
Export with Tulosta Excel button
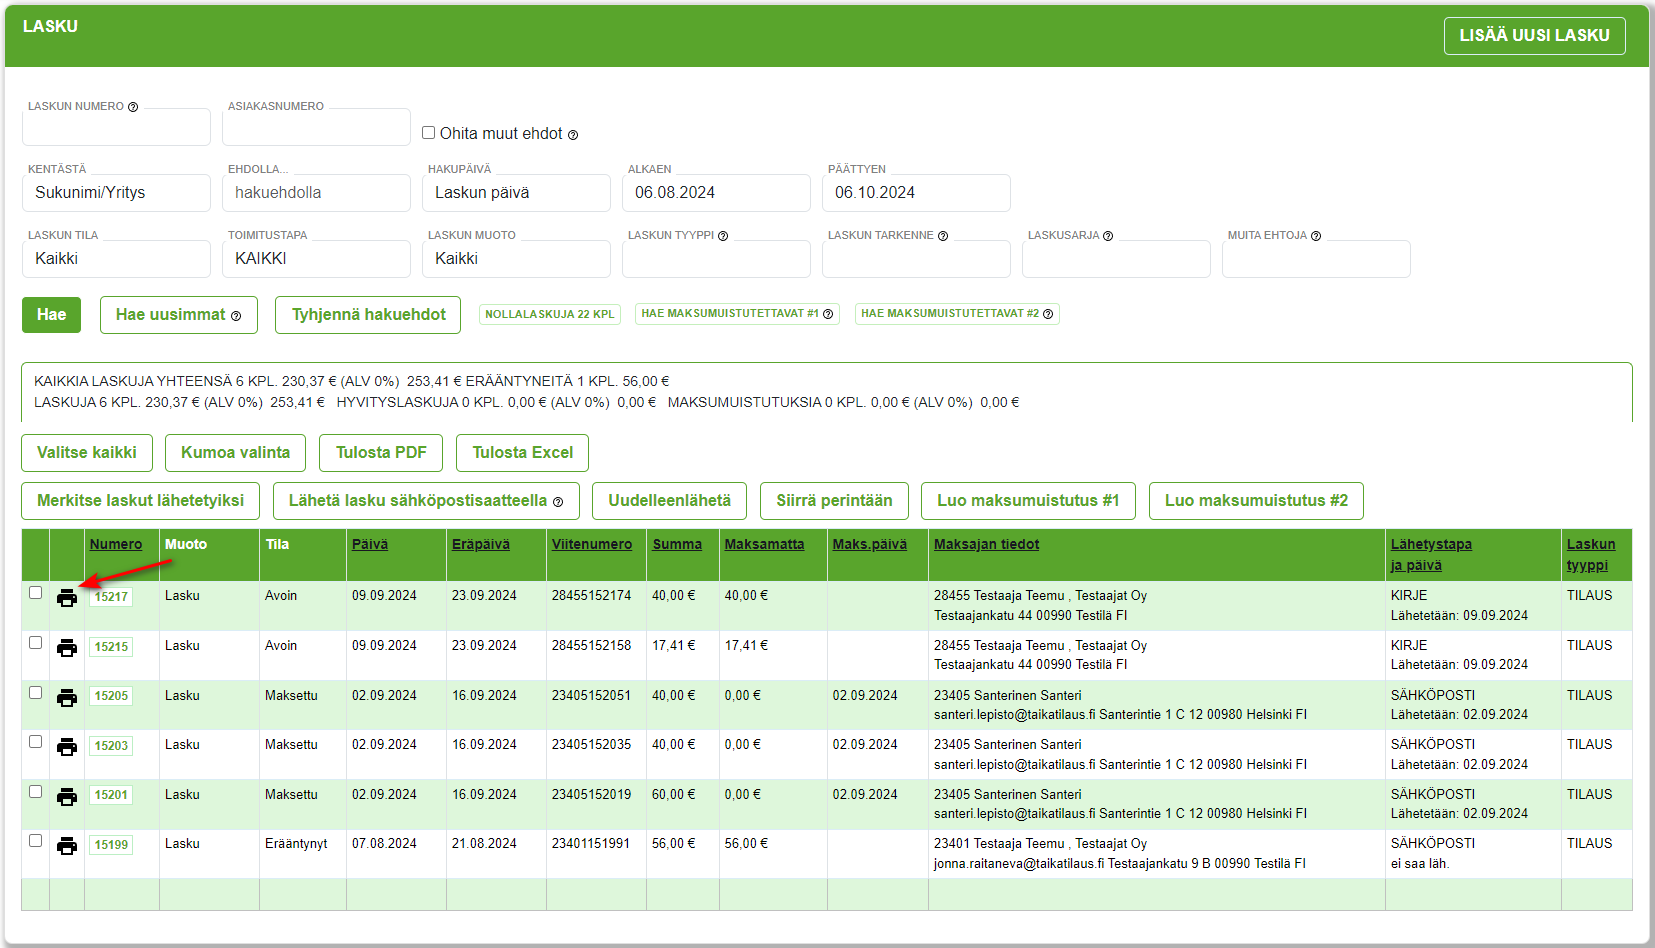[522, 453]
